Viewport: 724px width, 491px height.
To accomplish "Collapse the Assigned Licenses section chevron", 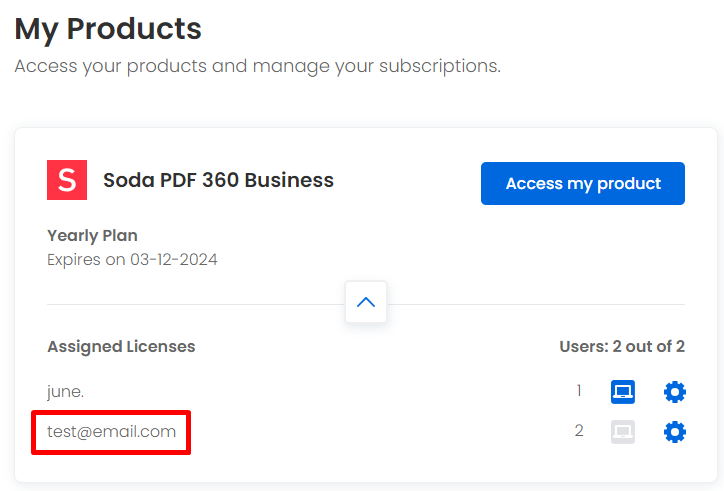I will tap(366, 302).
